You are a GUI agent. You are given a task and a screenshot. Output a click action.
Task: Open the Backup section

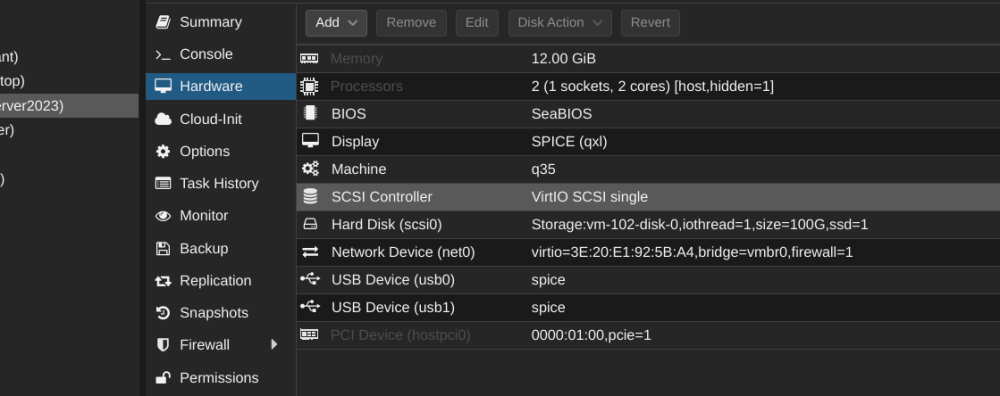(x=221, y=249)
